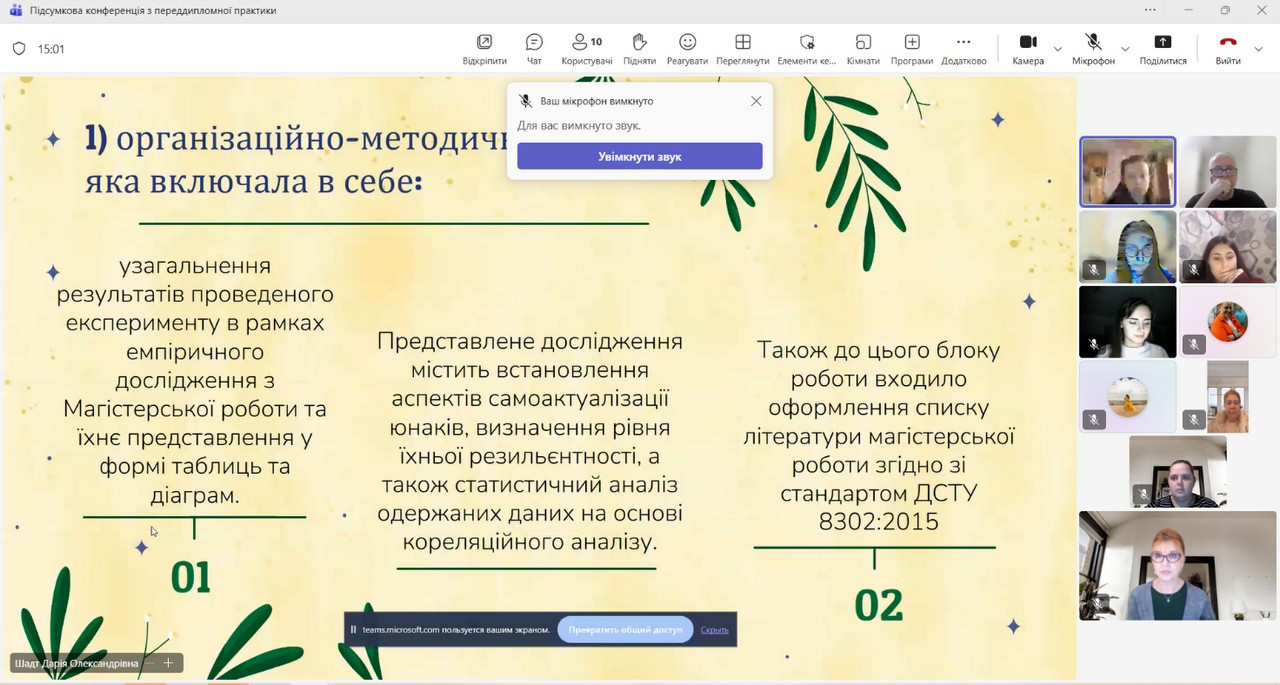Show the Користувачі participants list
Viewport: 1280px width, 685px height.
click(x=586, y=48)
